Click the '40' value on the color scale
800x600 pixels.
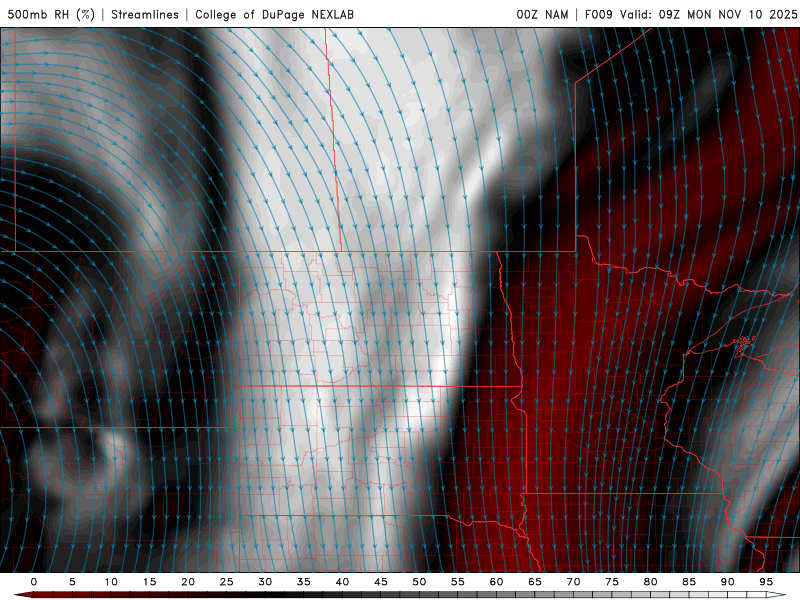point(342,582)
